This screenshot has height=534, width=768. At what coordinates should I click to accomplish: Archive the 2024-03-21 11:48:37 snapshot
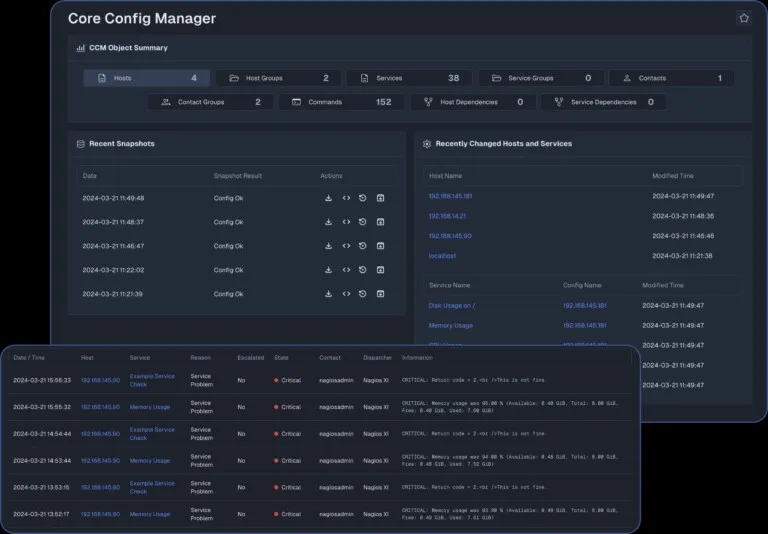pyautogui.click(x=380, y=222)
